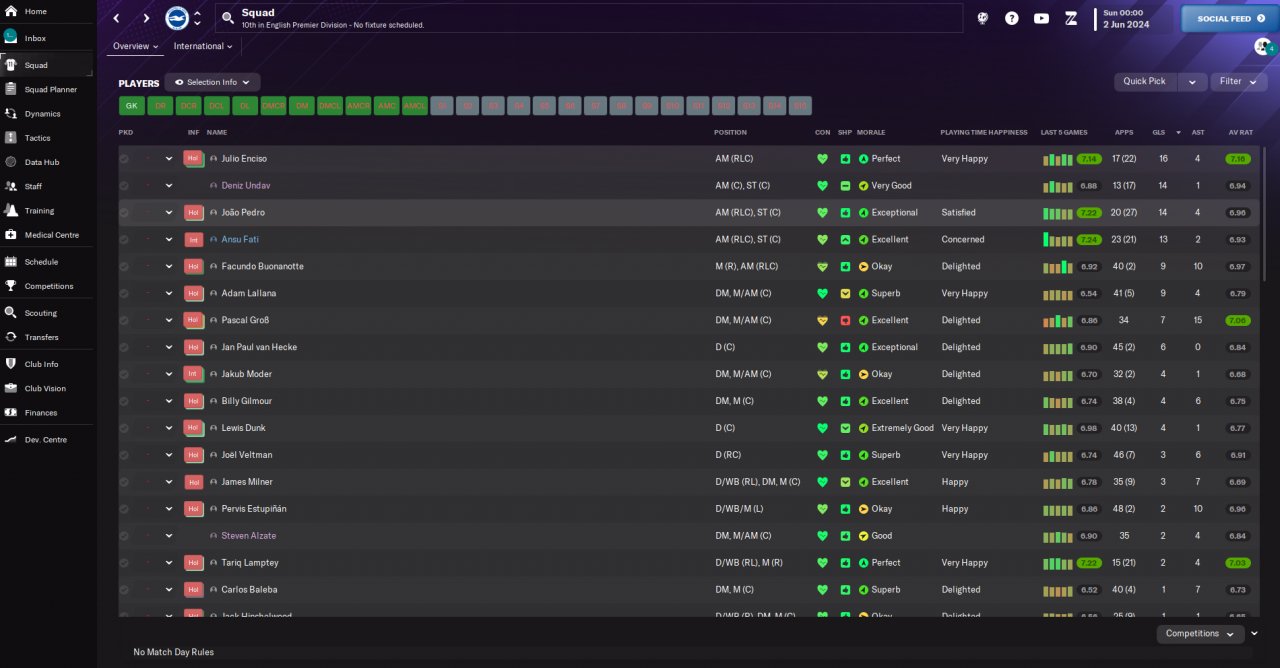Open Scouting from the sidebar
Viewport: 1280px width, 668px height.
point(41,313)
